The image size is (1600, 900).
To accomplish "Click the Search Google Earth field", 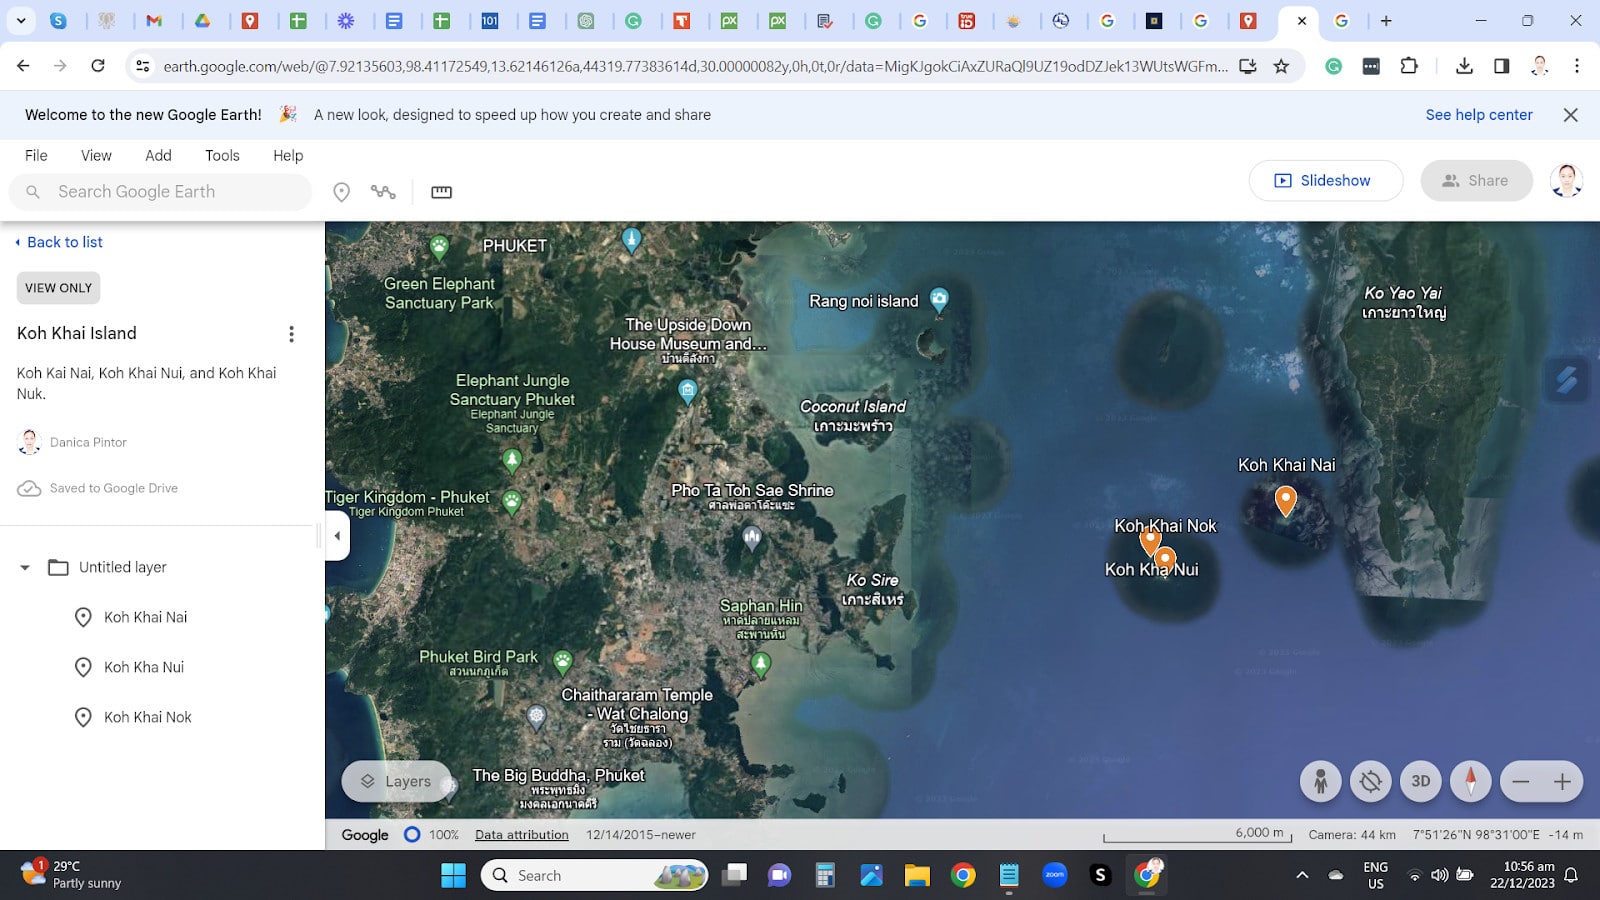I will (x=160, y=191).
